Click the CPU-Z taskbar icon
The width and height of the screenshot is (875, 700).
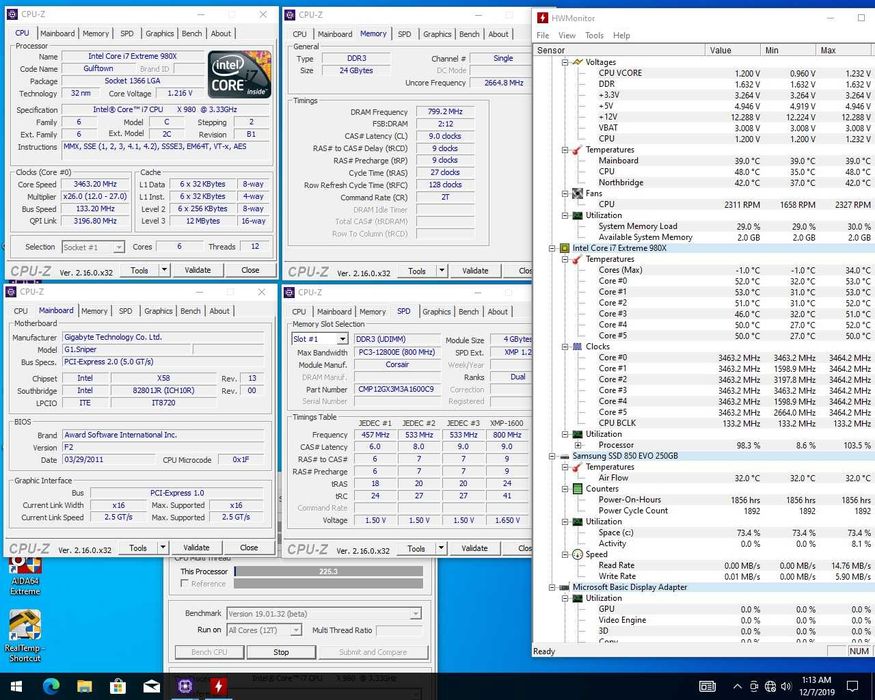click(x=185, y=686)
